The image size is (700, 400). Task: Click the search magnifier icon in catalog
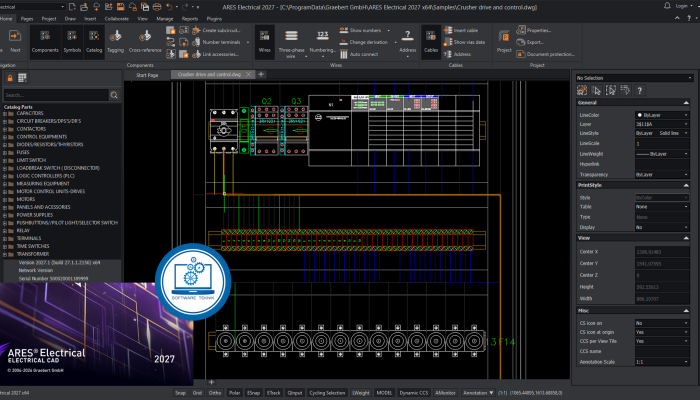click(x=114, y=95)
